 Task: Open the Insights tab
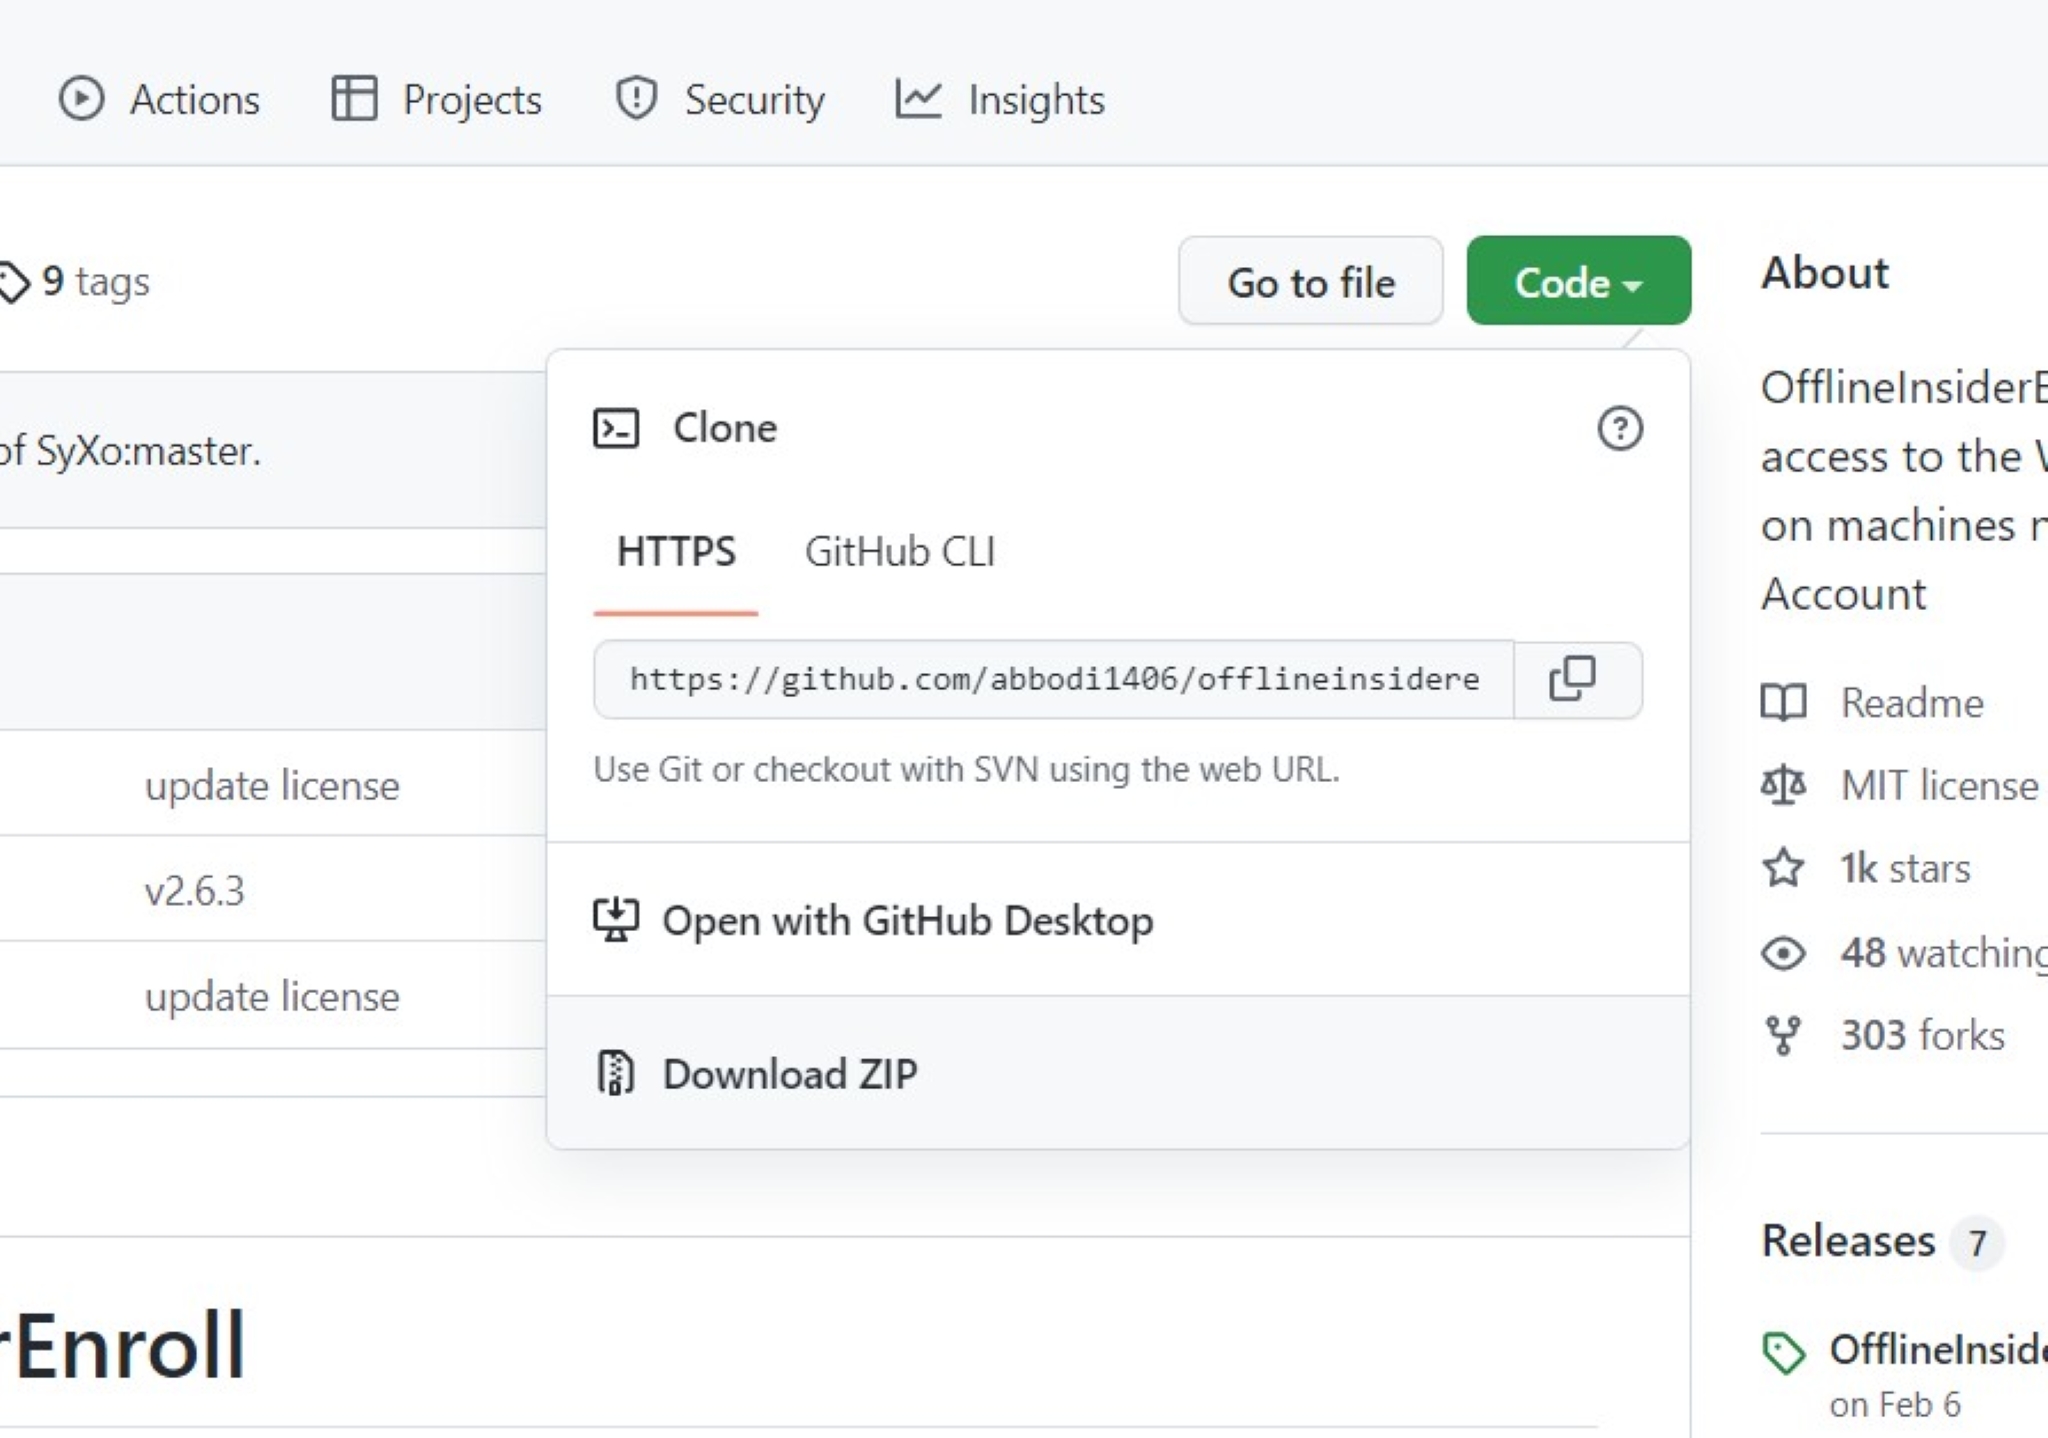tap(1000, 100)
